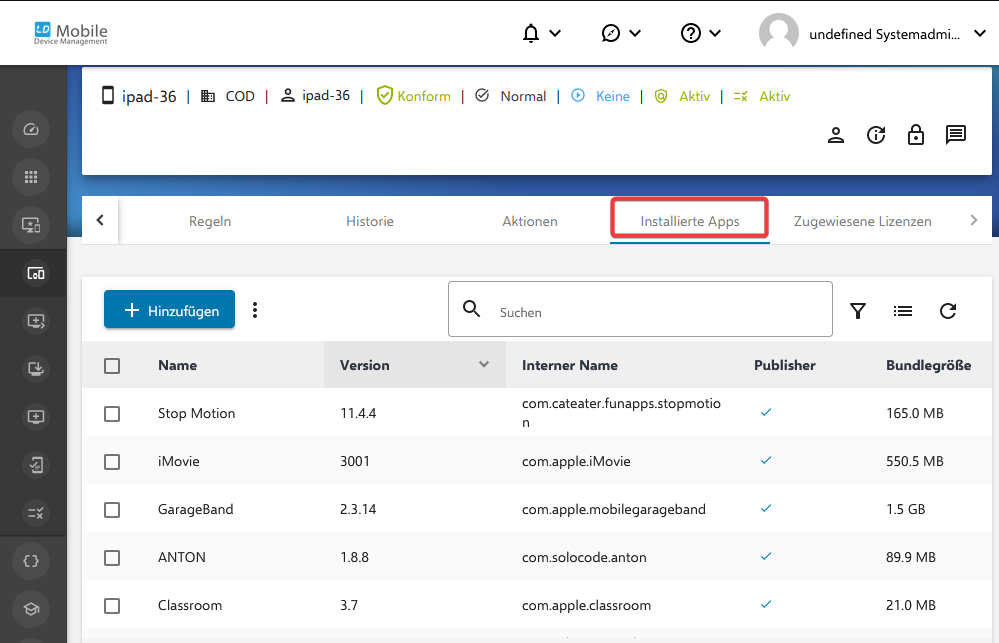The image size is (999, 643).
Task: Click the Keine status link
Action: coord(613,96)
